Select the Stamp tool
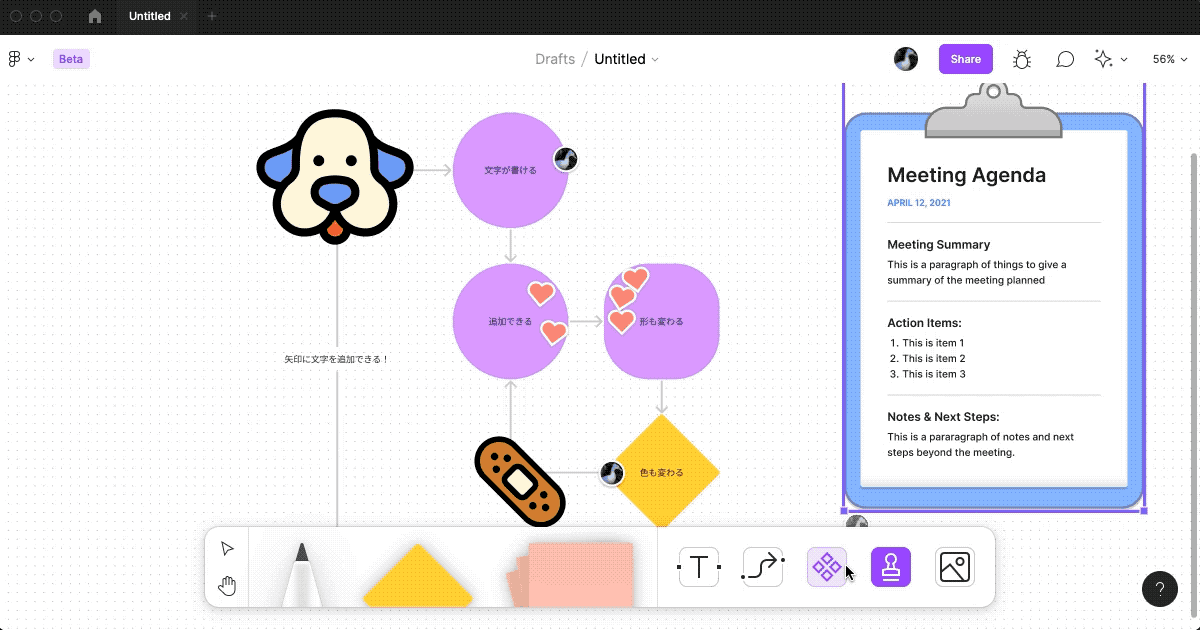This screenshot has height=630, width=1200. [x=890, y=568]
